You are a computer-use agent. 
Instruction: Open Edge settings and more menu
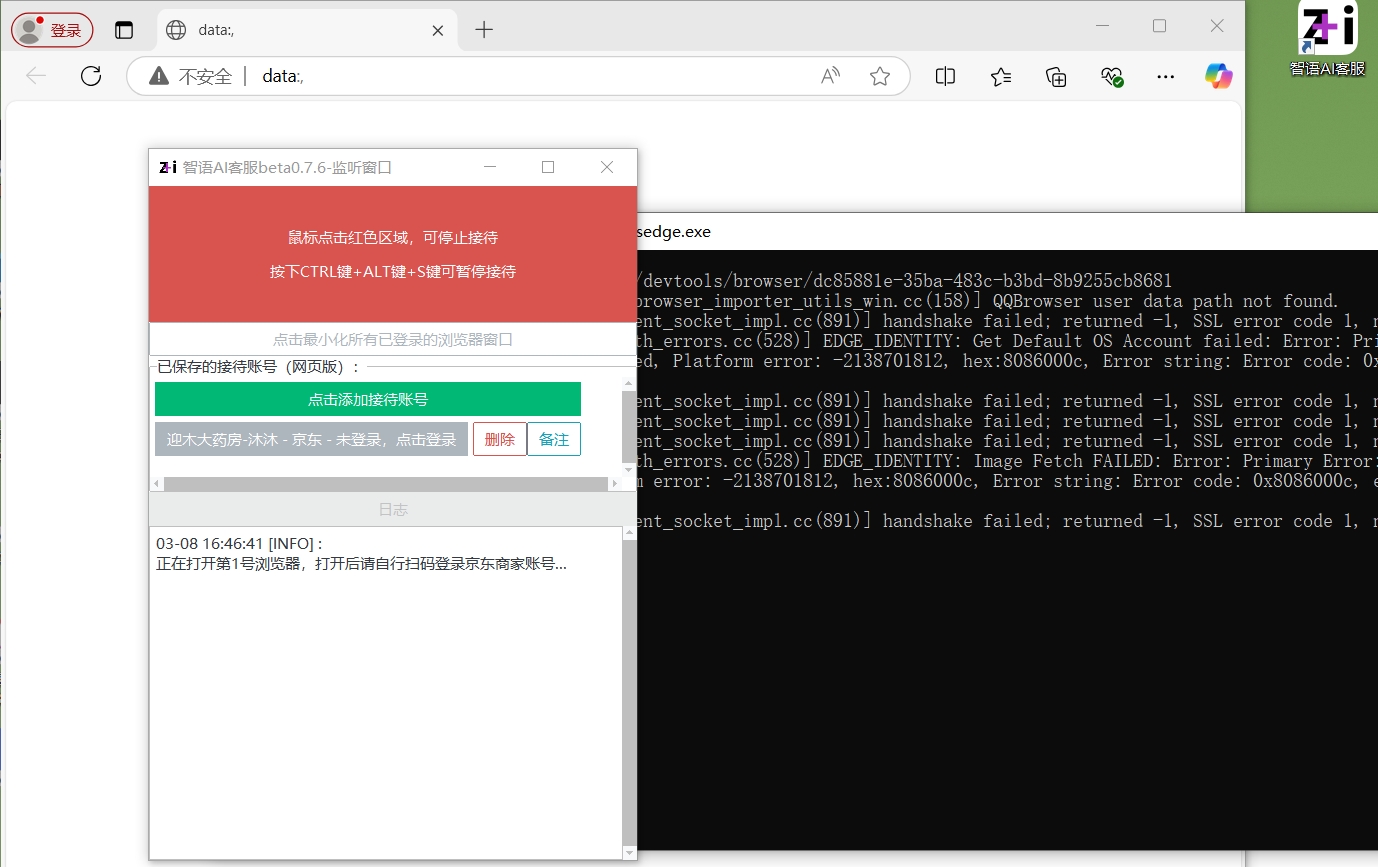pos(1165,76)
